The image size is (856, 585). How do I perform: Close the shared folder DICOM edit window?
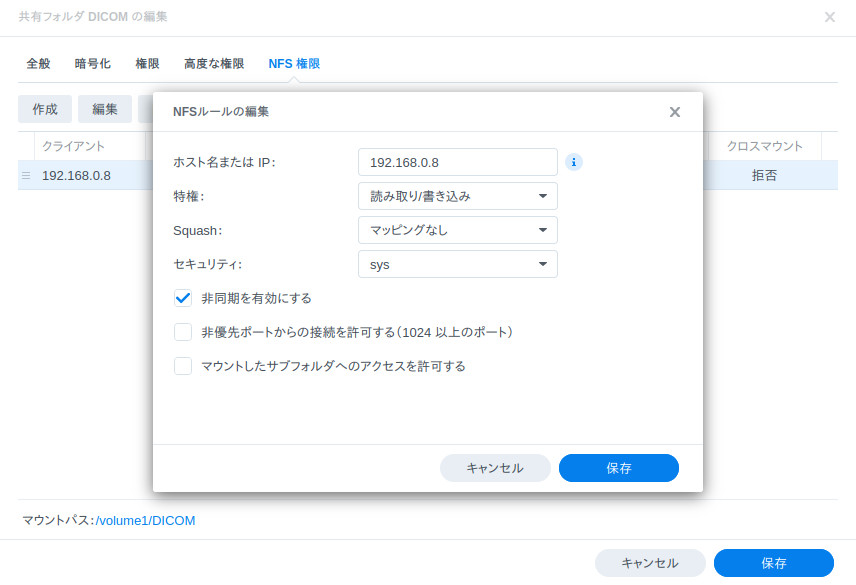tap(830, 17)
